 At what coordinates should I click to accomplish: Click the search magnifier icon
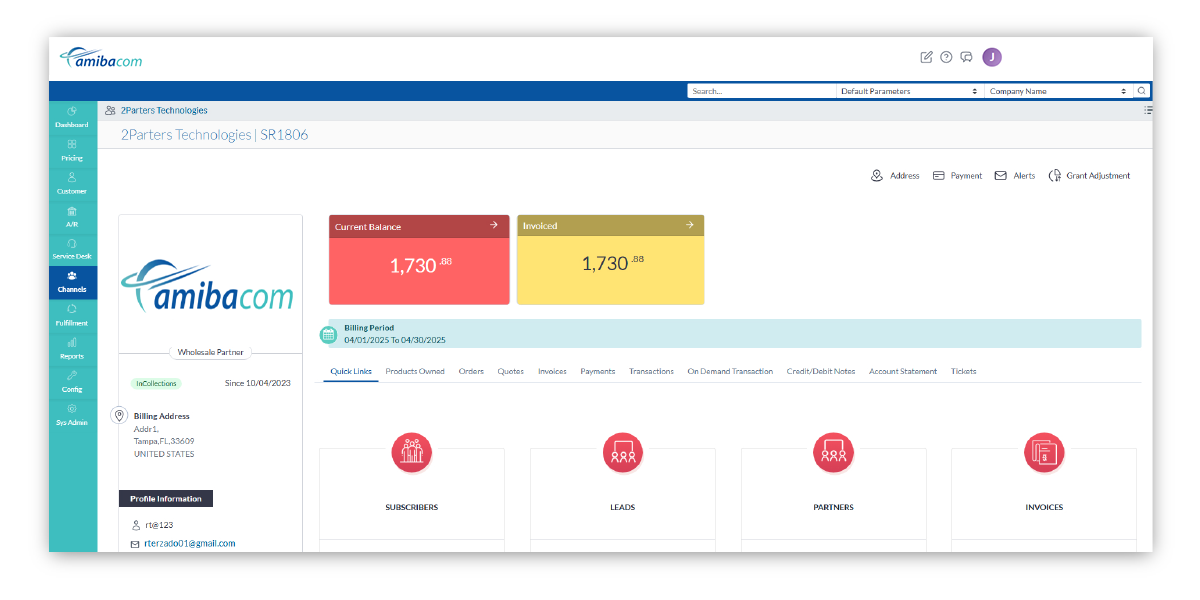point(1141,91)
